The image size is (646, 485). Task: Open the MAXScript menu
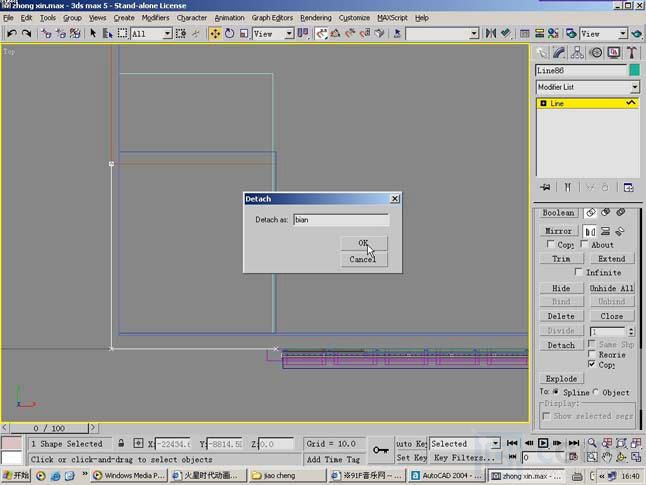[392, 18]
